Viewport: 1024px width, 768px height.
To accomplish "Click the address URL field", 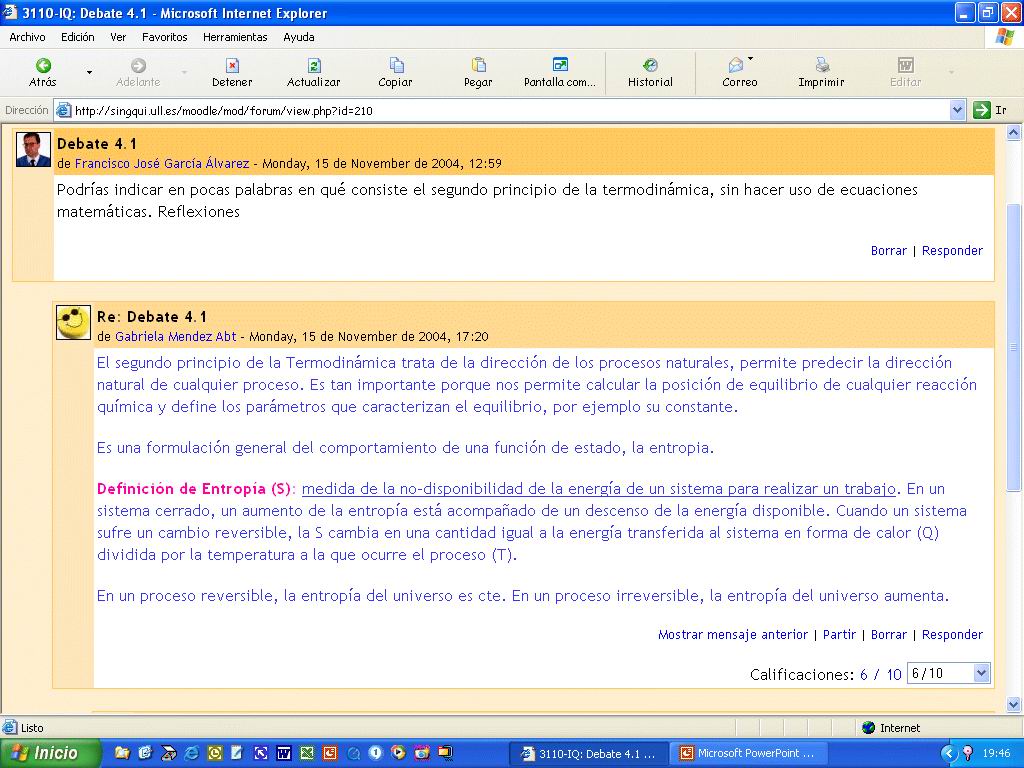I will 500,111.
